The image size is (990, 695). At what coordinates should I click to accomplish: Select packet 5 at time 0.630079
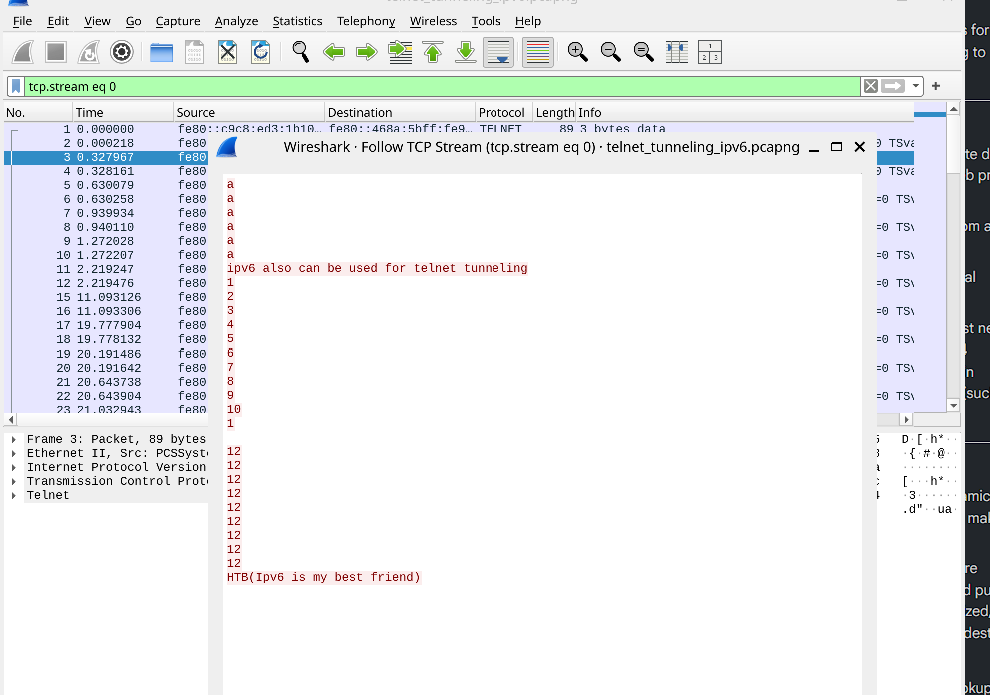(106, 185)
